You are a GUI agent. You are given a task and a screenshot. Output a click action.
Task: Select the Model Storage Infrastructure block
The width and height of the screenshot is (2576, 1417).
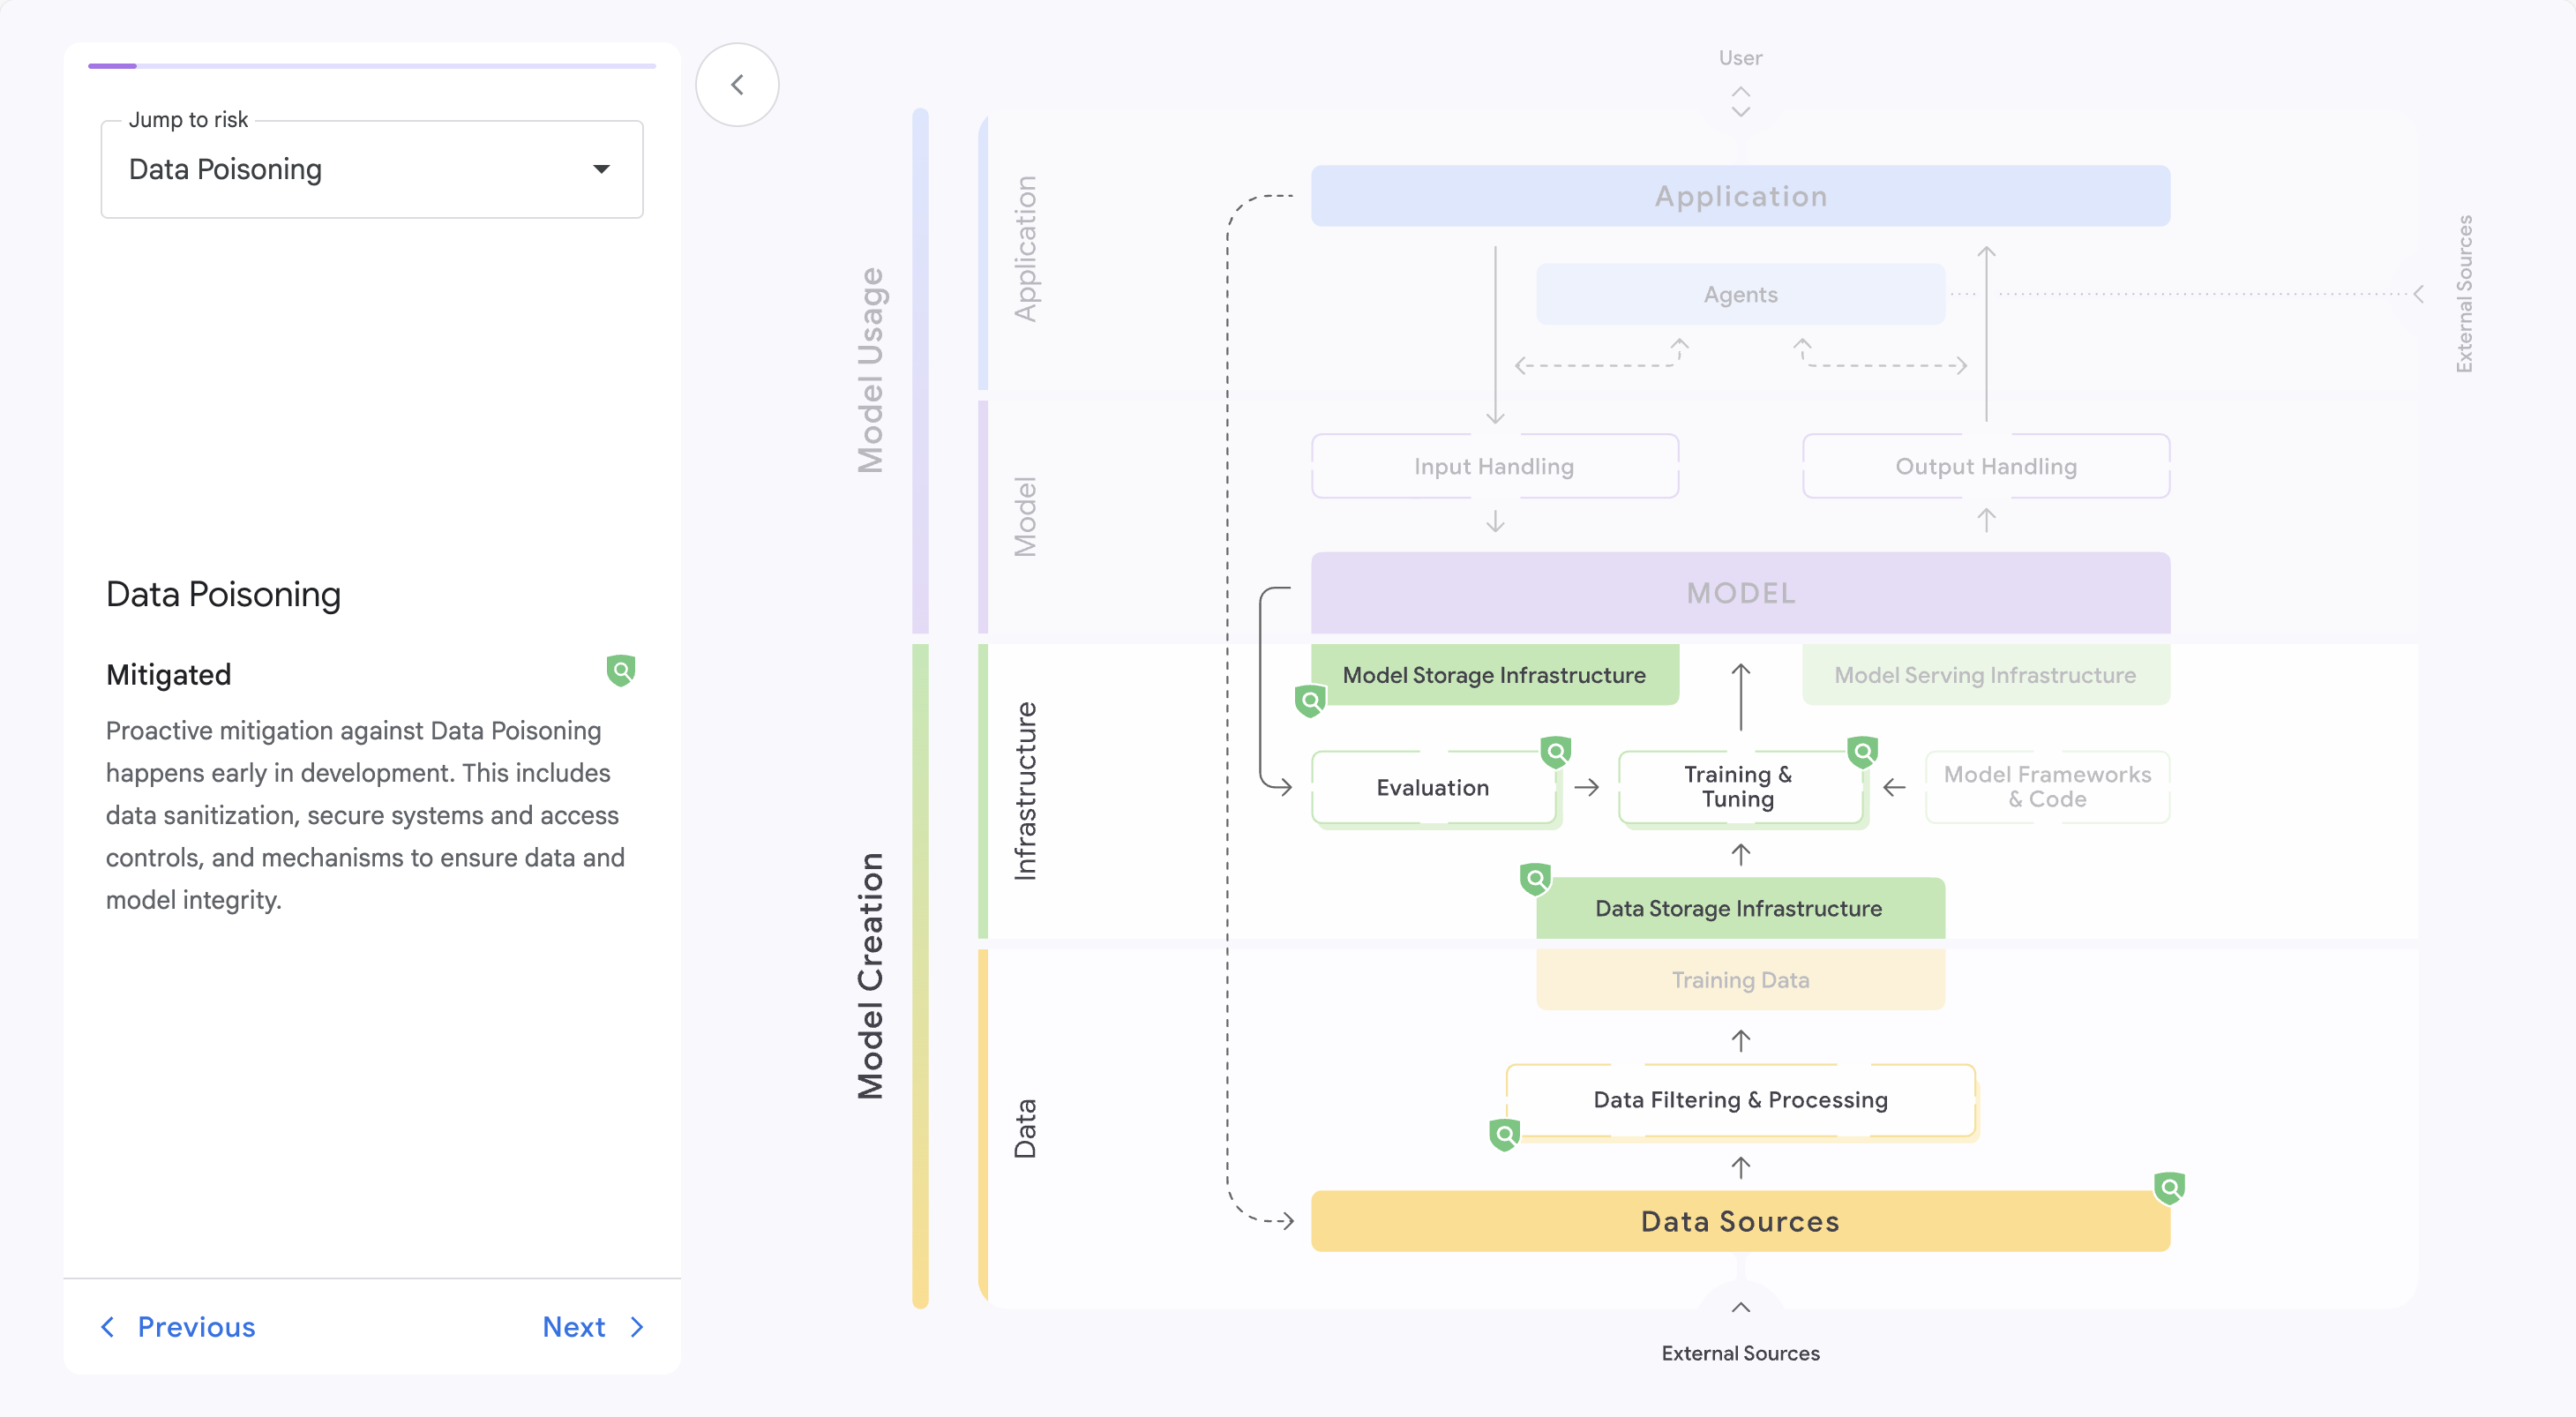pyautogui.click(x=1494, y=675)
